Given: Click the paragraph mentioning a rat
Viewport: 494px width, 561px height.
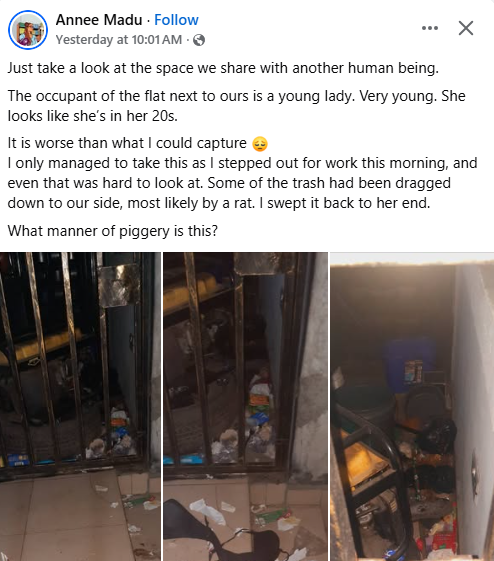Looking at the screenshot, I should tap(242, 183).
